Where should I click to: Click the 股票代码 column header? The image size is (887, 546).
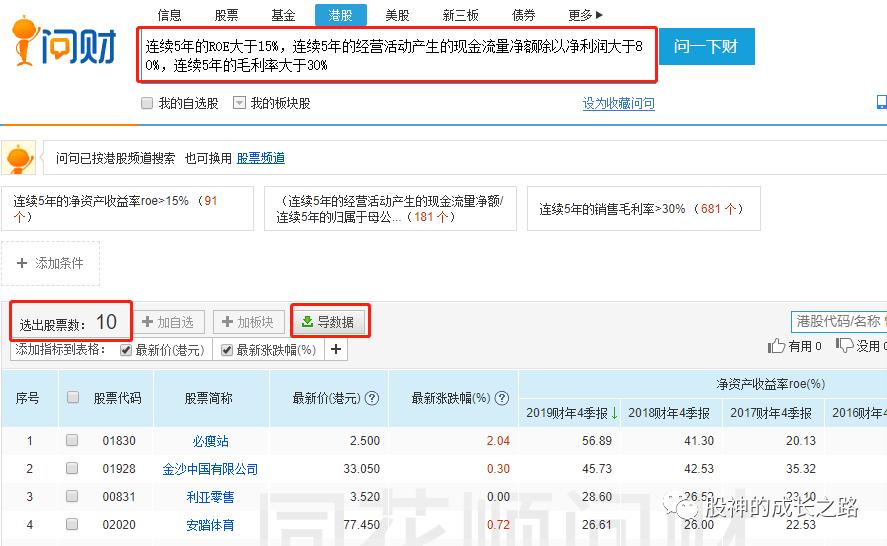tap(117, 398)
